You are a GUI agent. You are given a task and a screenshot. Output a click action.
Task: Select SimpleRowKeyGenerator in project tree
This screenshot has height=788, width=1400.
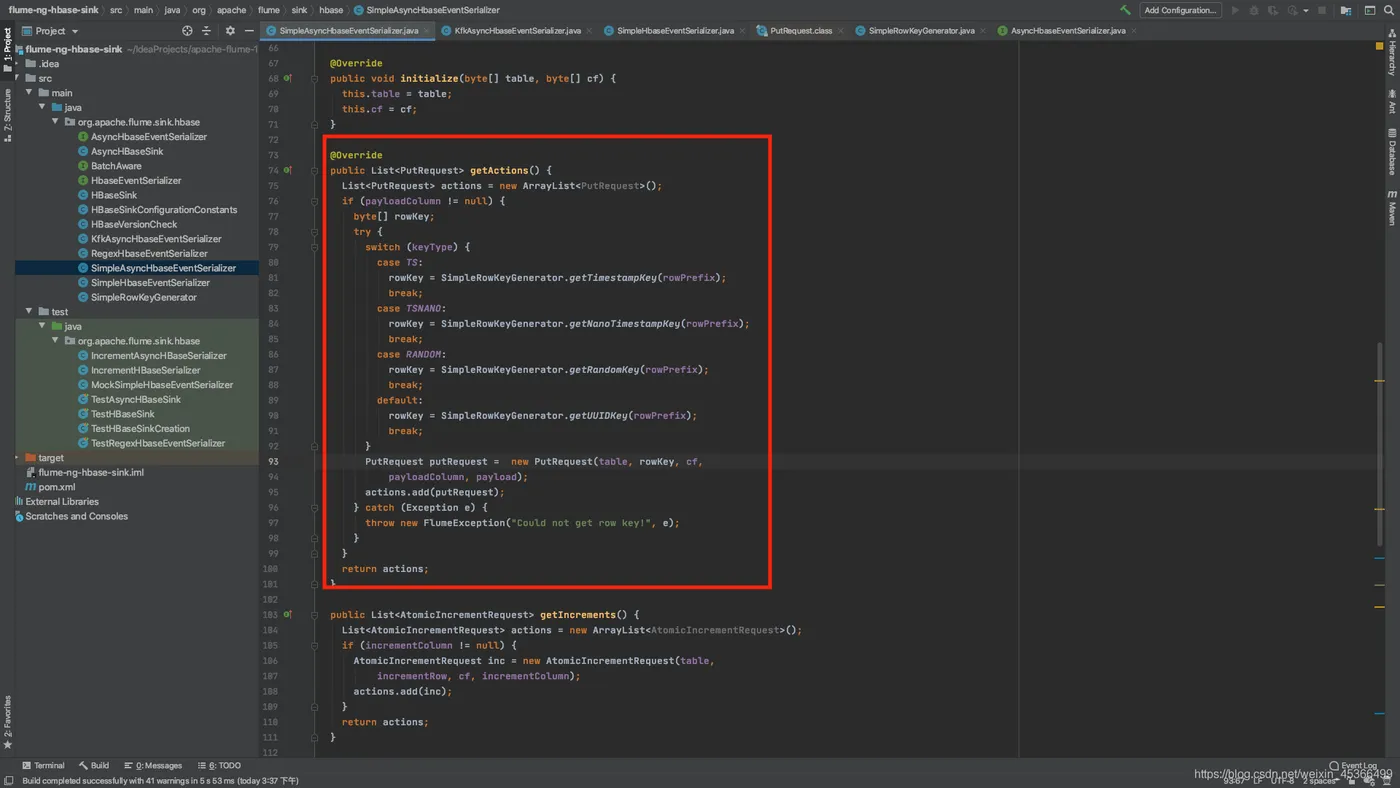click(143, 297)
